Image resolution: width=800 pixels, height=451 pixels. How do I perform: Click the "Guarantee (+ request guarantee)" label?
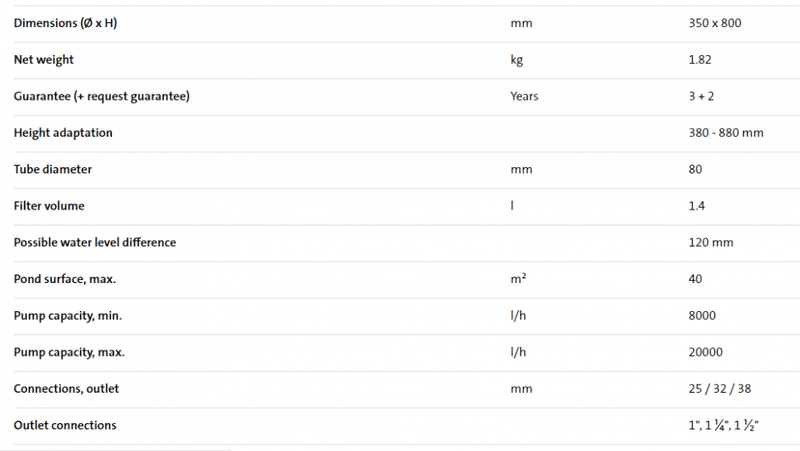[102, 96]
